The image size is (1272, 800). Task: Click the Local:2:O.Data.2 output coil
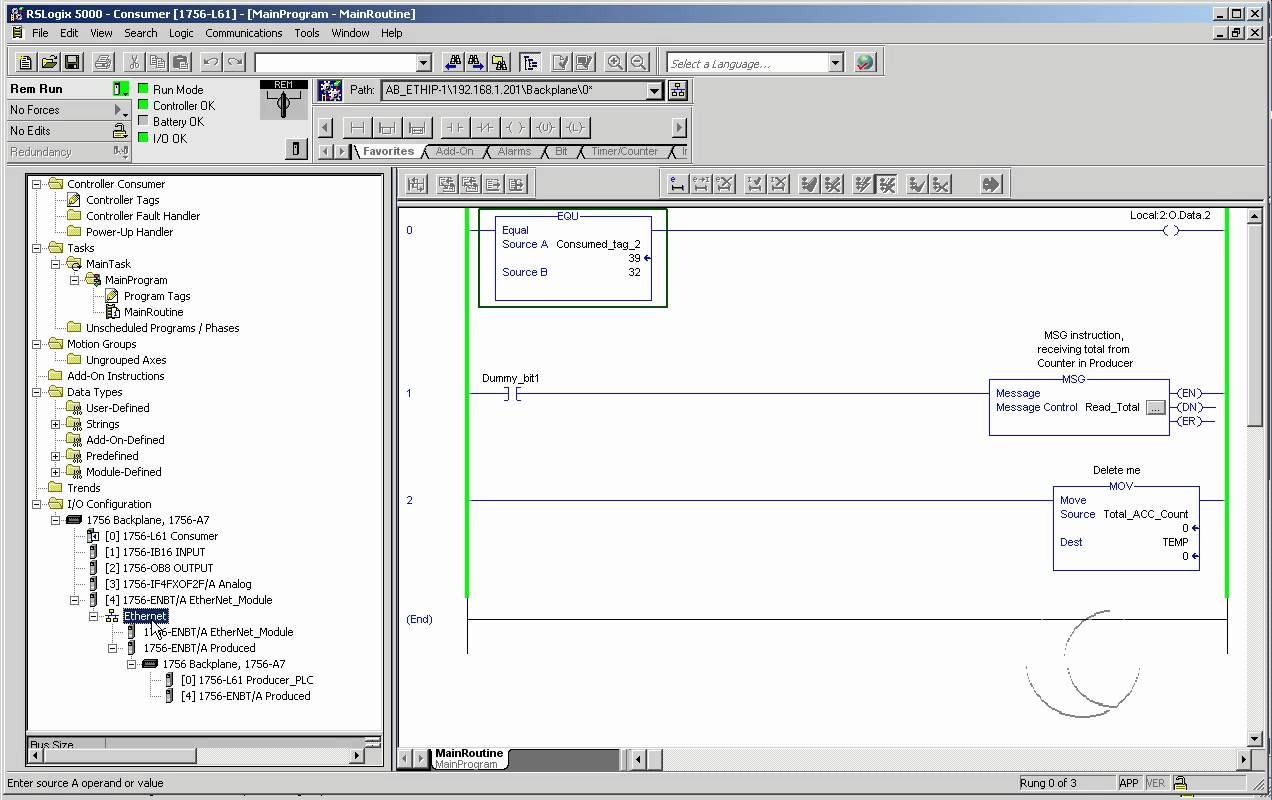(x=1170, y=230)
